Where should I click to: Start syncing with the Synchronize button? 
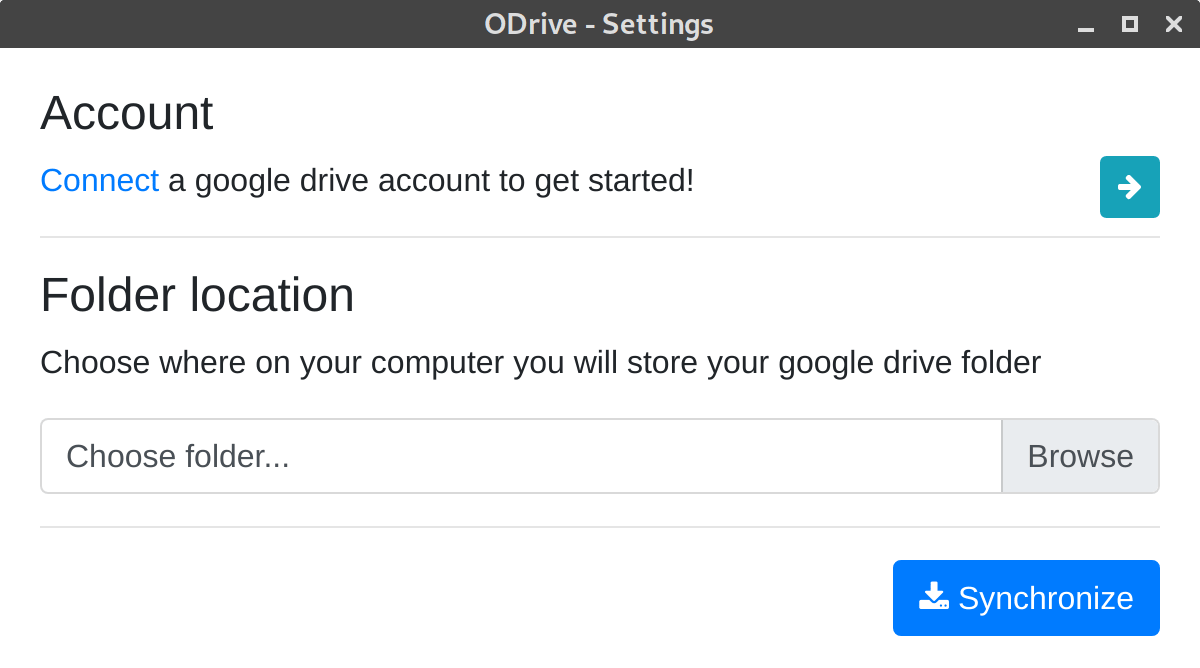click(1026, 598)
